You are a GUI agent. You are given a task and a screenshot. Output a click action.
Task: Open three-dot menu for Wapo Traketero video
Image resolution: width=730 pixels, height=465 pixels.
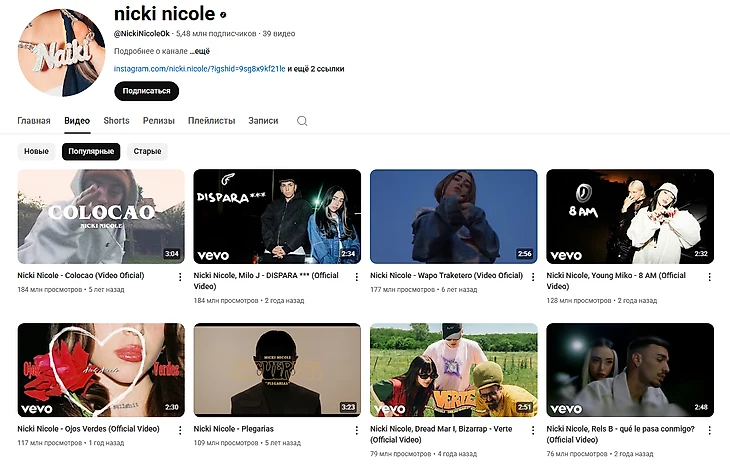(533, 277)
